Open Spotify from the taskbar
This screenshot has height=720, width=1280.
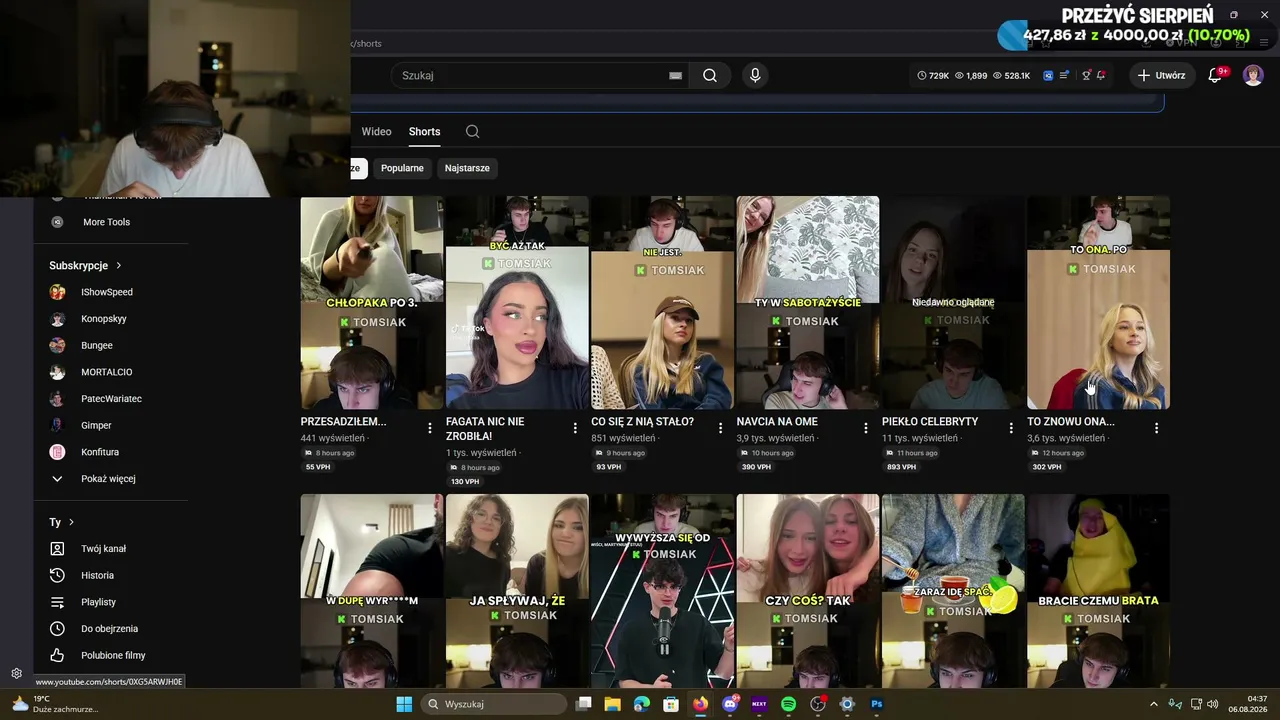tap(788, 704)
